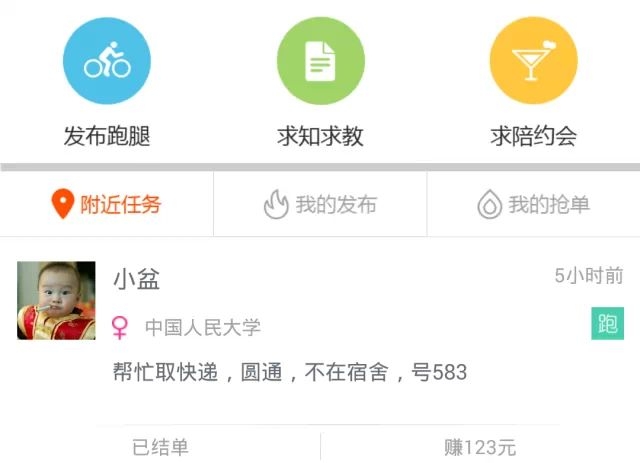Click the pink female gender symbol
Screen dimensions: 640x463
pos(120,328)
